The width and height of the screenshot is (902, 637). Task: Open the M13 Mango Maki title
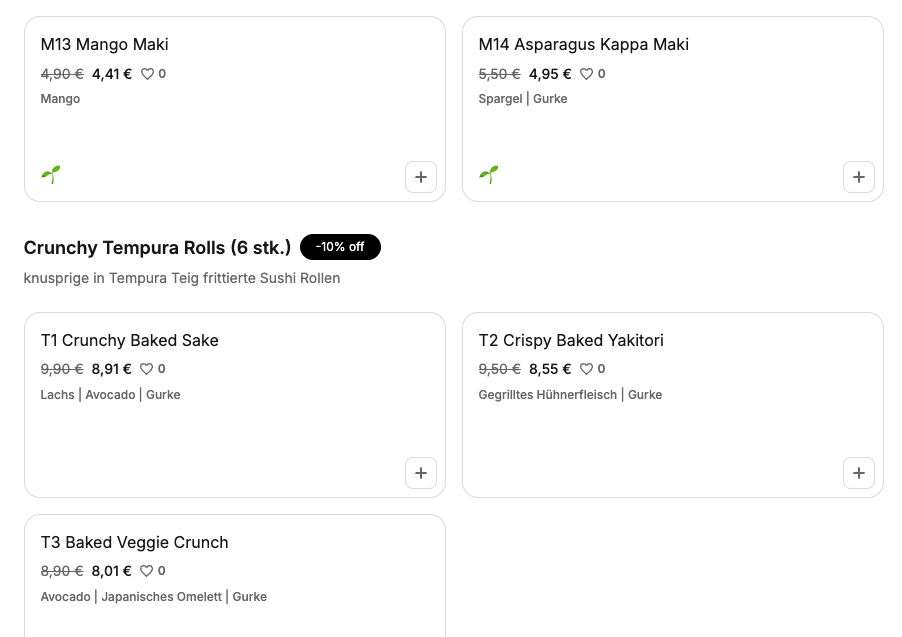105,44
